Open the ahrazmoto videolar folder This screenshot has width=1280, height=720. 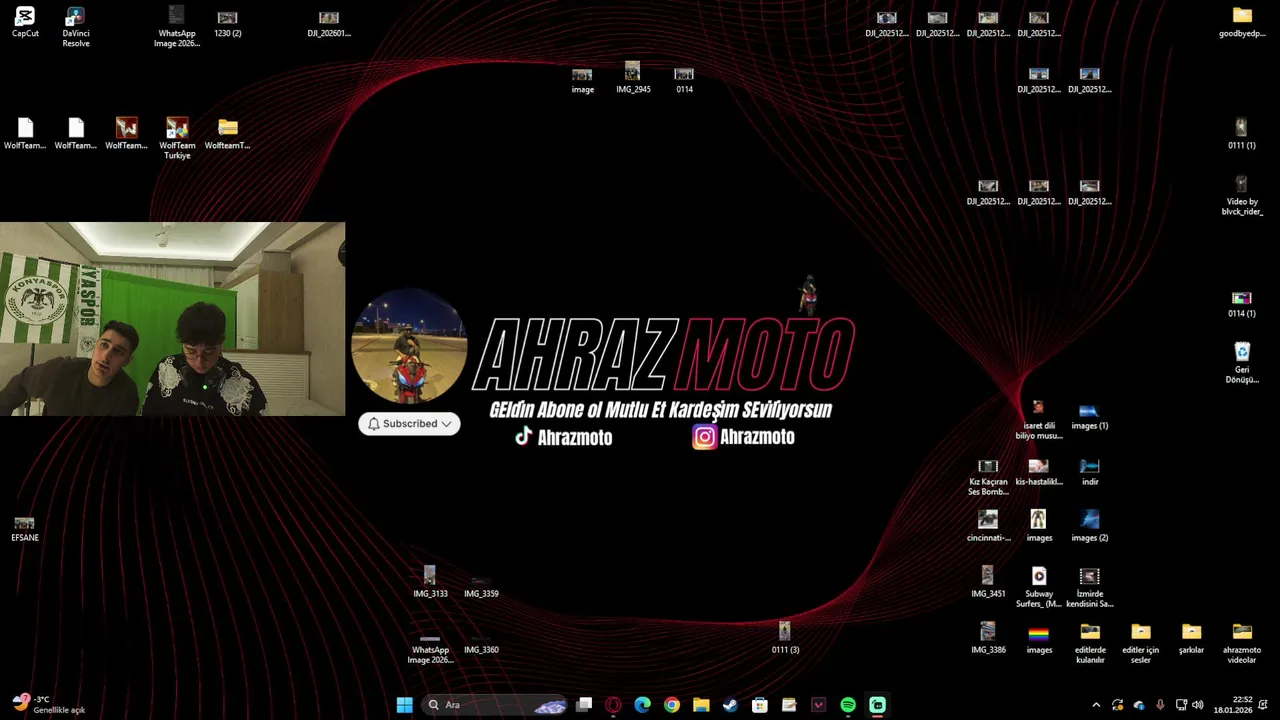tap(1242, 643)
